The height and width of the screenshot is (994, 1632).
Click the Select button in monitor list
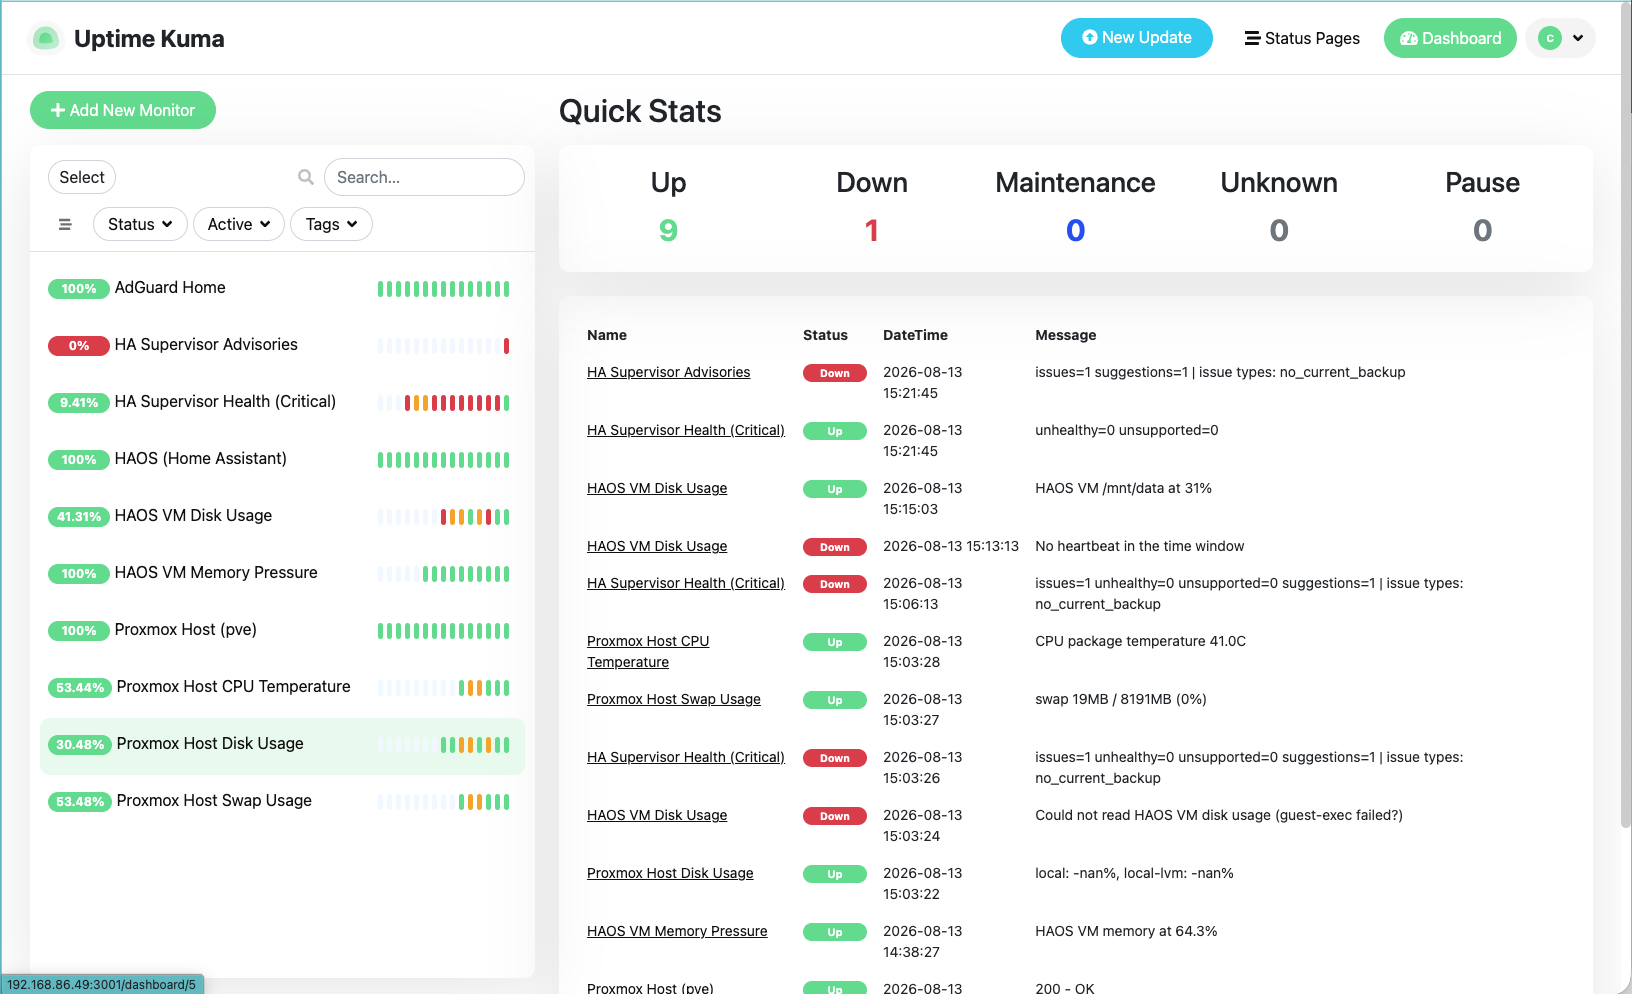pyautogui.click(x=82, y=177)
